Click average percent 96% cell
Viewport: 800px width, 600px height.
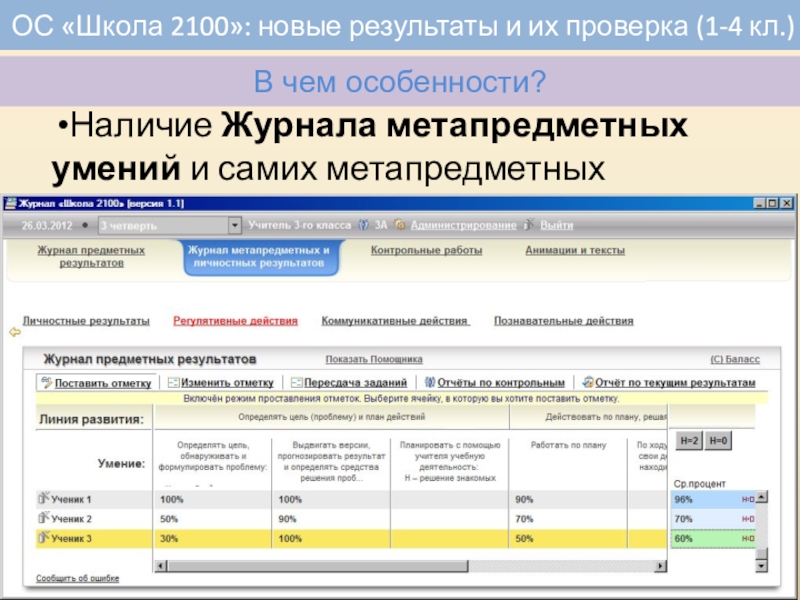pyautogui.click(x=713, y=499)
